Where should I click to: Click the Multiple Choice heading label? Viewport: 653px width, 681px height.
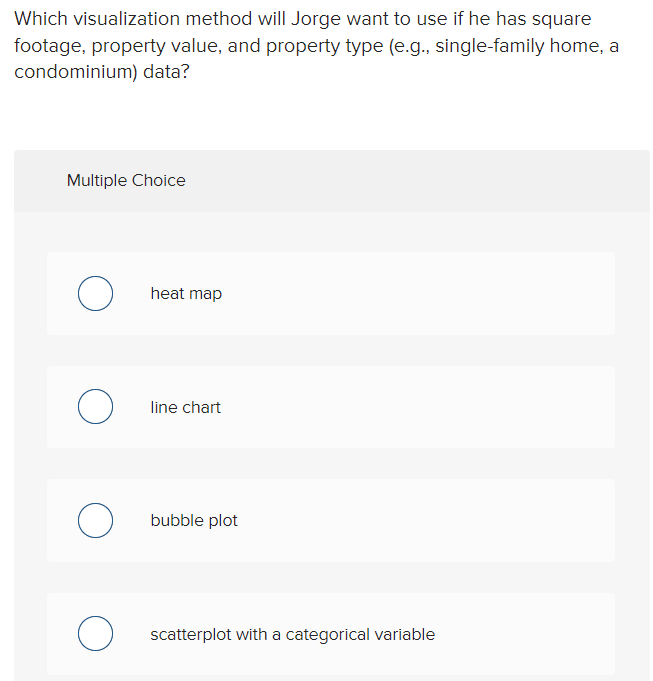pyautogui.click(x=126, y=180)
